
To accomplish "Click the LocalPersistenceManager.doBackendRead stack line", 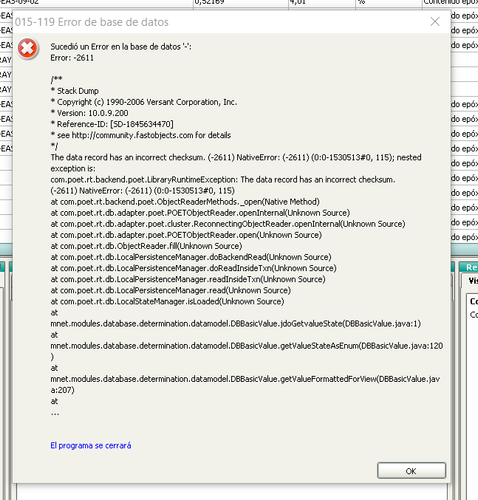I will (191, 257).
